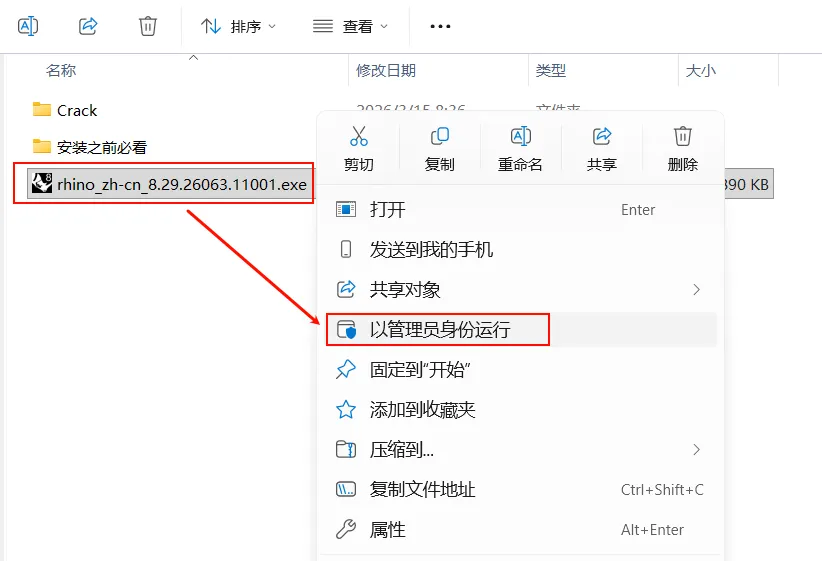Click the 安装之前必看 folder icon
This screenshot has height=561, width=822.
(x=41, y=146)
